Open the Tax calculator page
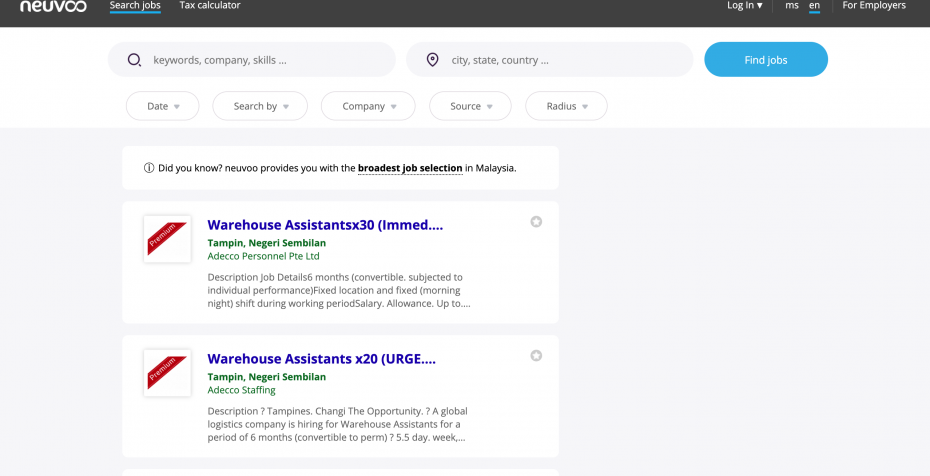 (210, 5)
